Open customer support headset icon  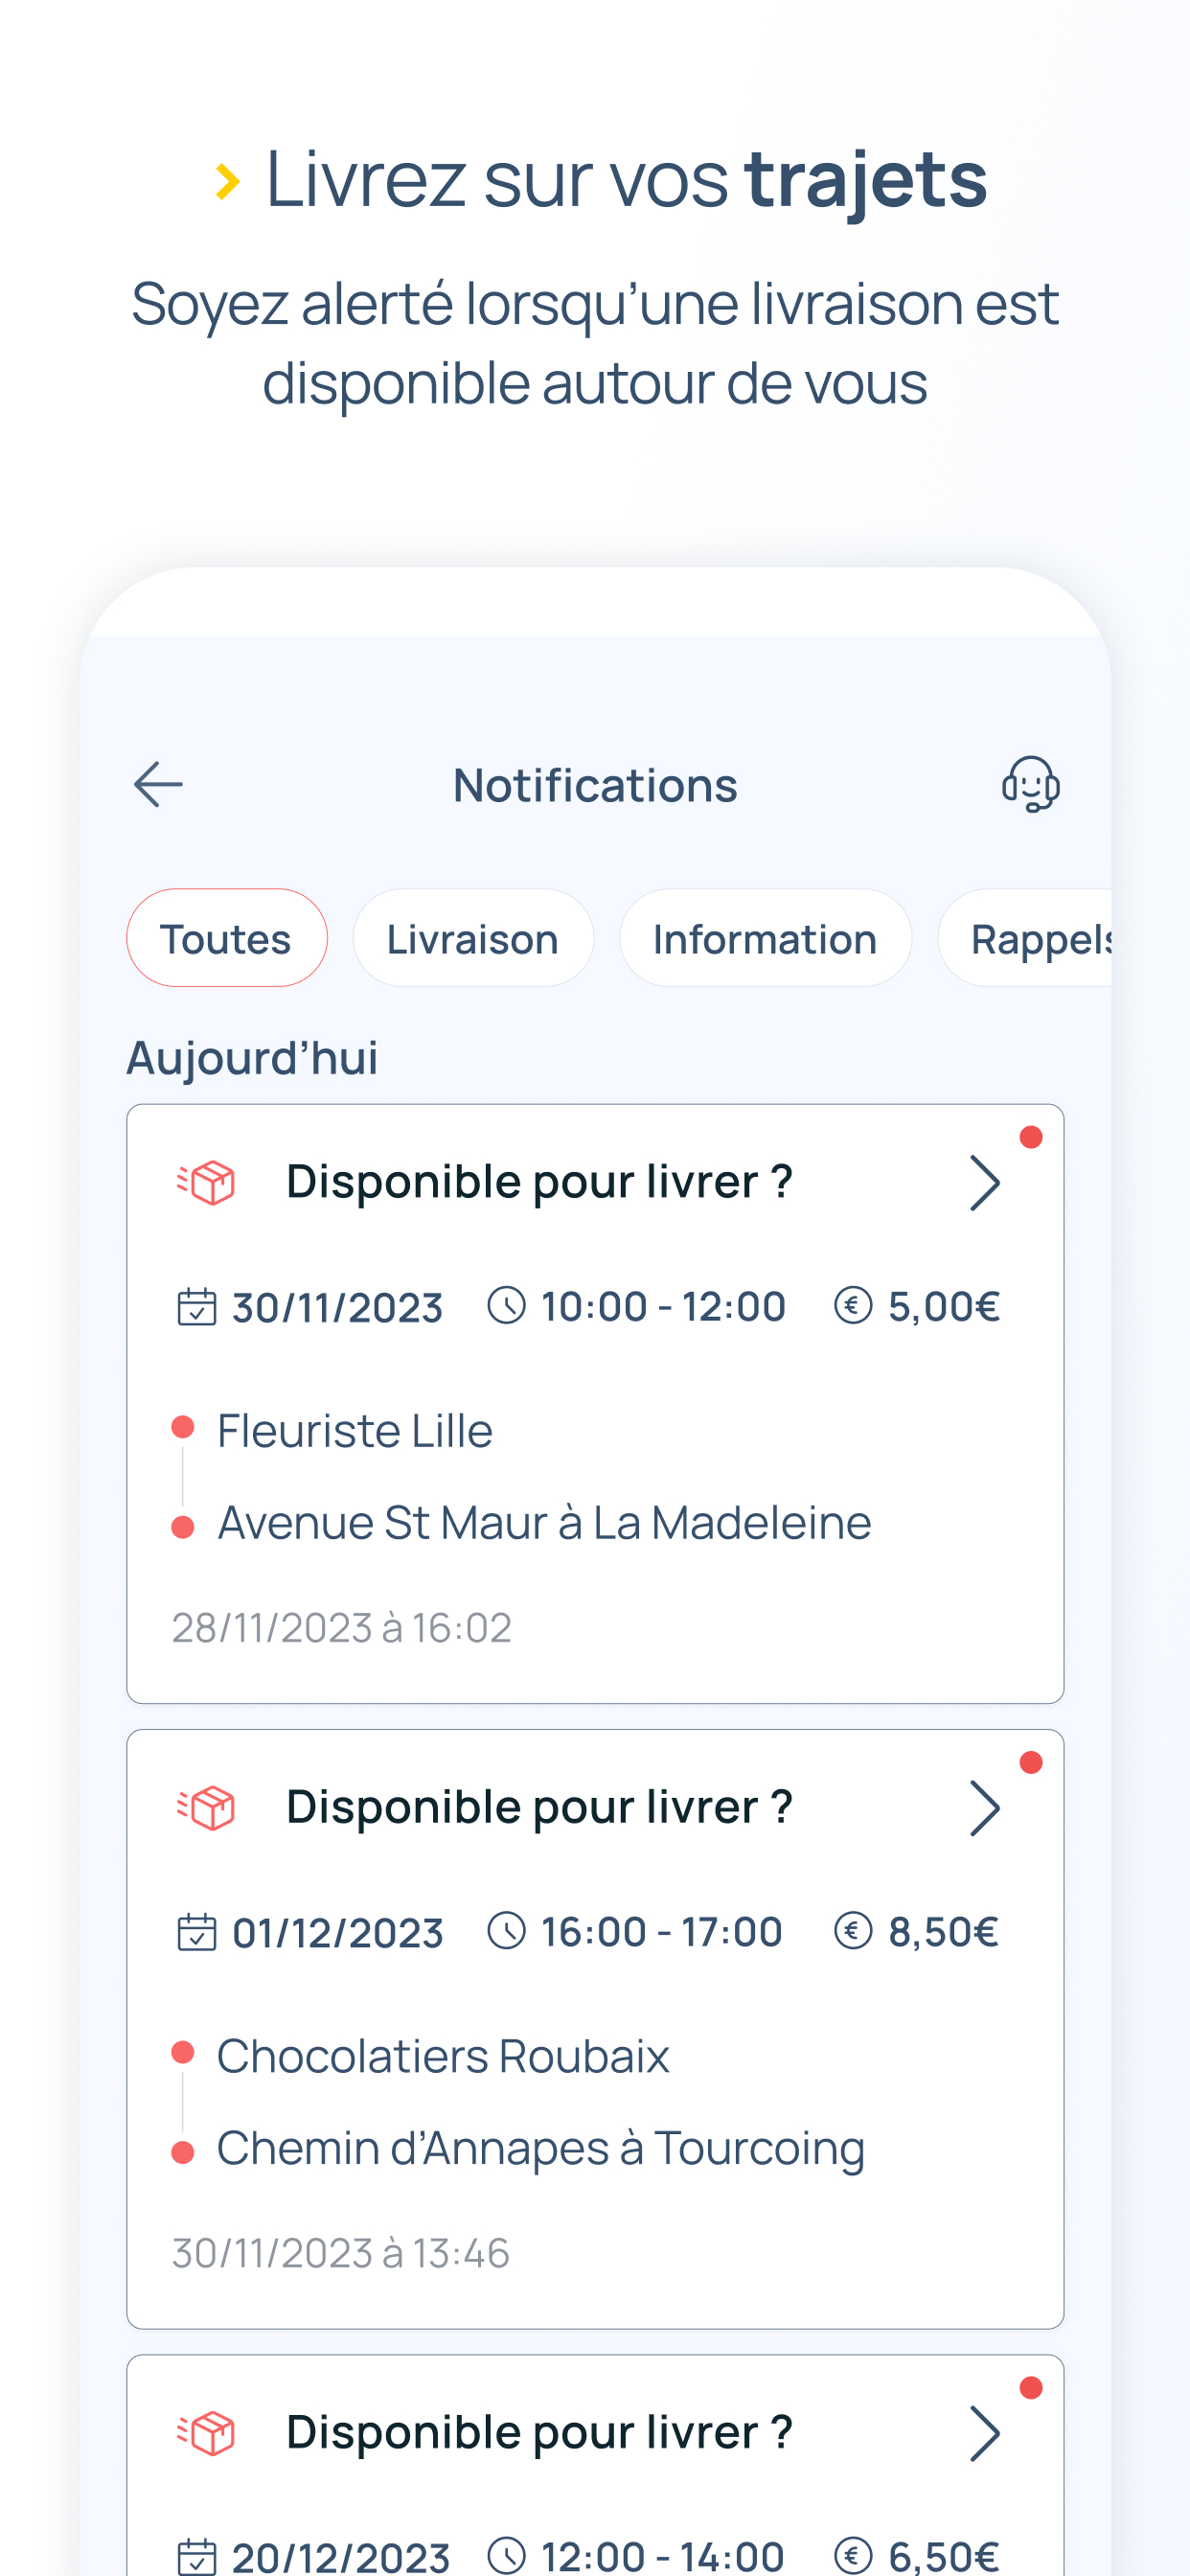coord(1030,784)
